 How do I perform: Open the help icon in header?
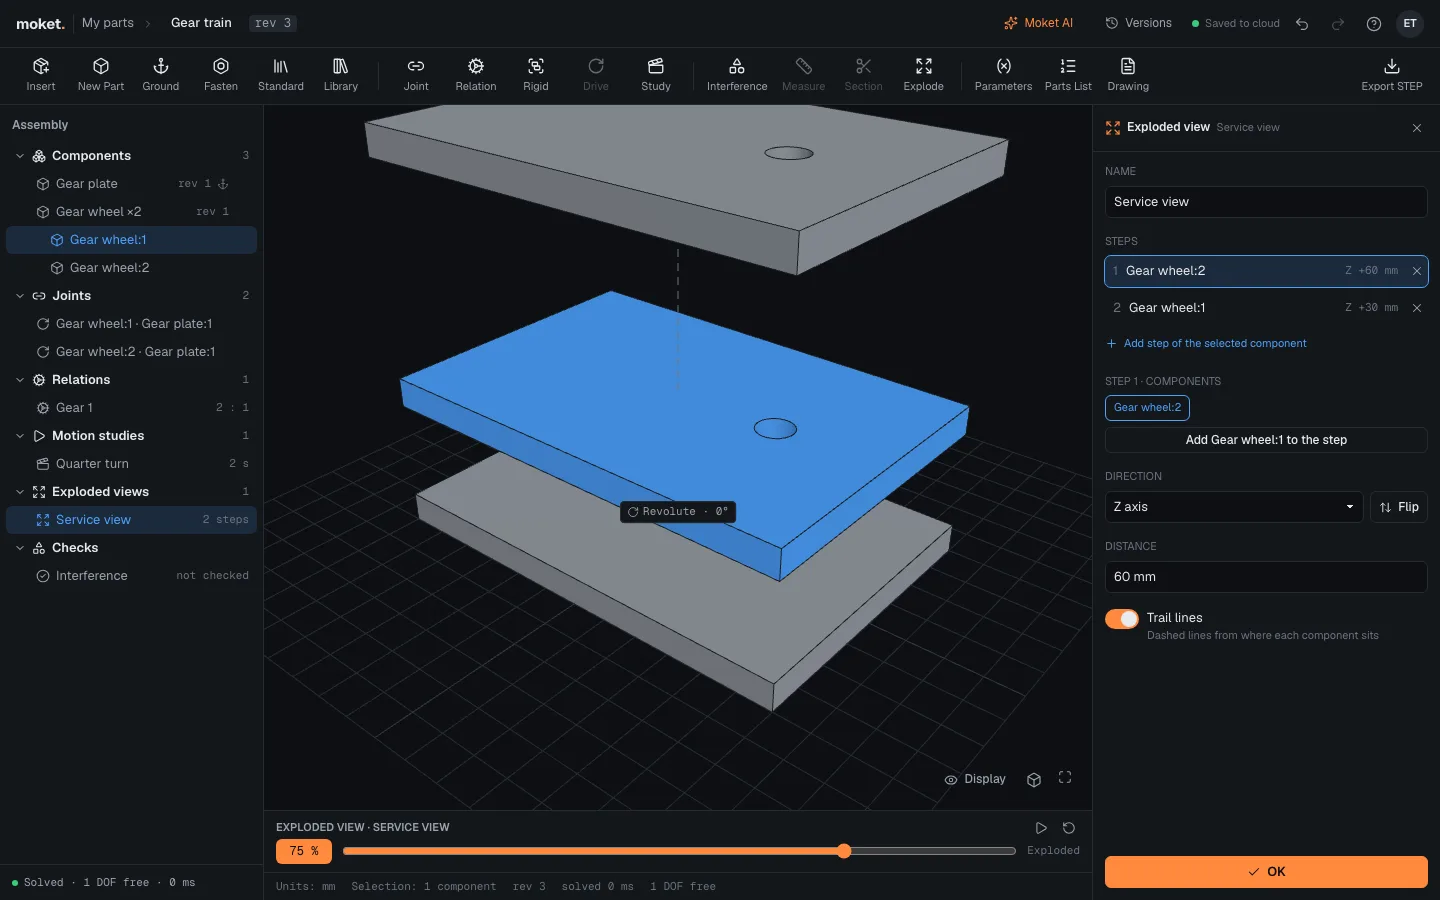tap(1374, 23)
